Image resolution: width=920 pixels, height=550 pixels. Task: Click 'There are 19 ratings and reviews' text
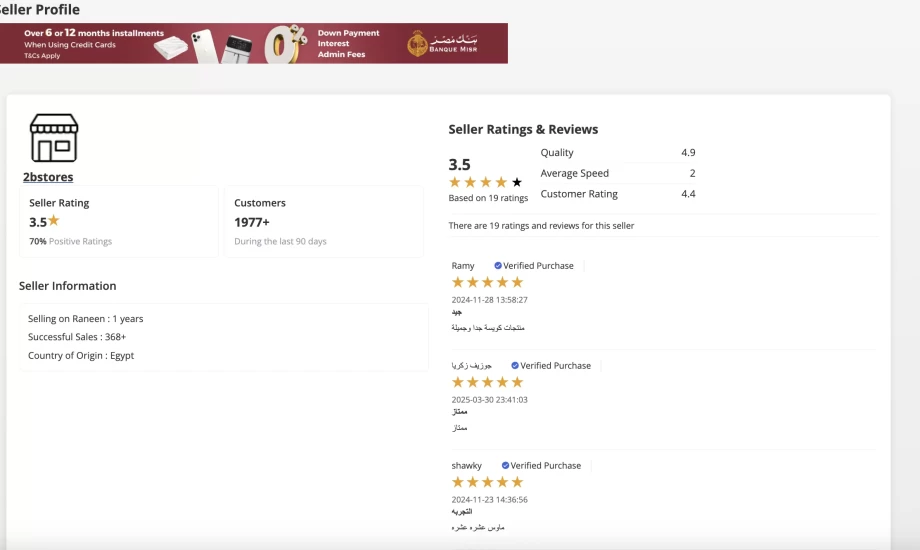pyautogui.click(x=541, y=225)
